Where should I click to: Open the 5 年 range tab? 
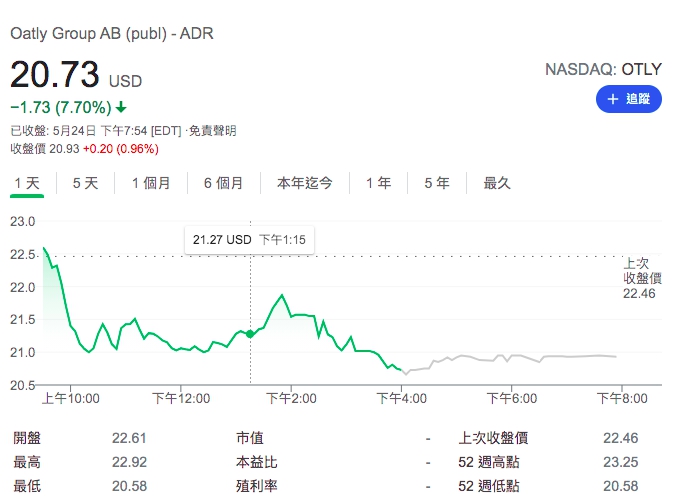437,183
